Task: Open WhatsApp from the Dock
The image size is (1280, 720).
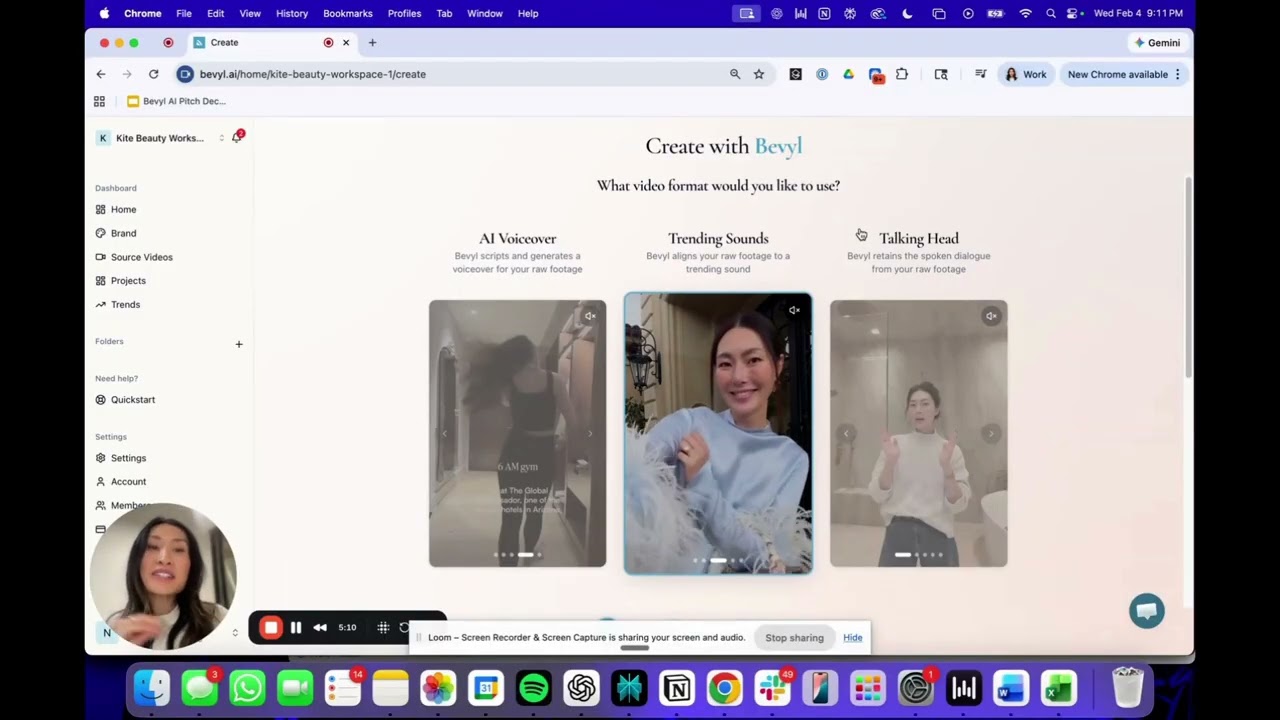Action: coord(247,688)
